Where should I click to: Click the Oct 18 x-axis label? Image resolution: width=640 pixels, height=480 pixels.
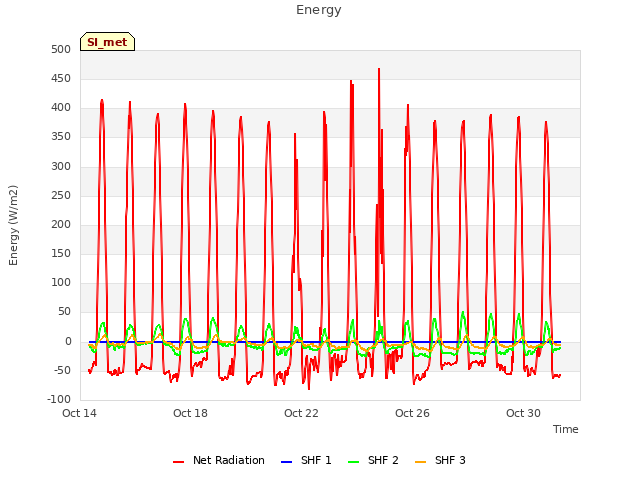pos(191,413)
